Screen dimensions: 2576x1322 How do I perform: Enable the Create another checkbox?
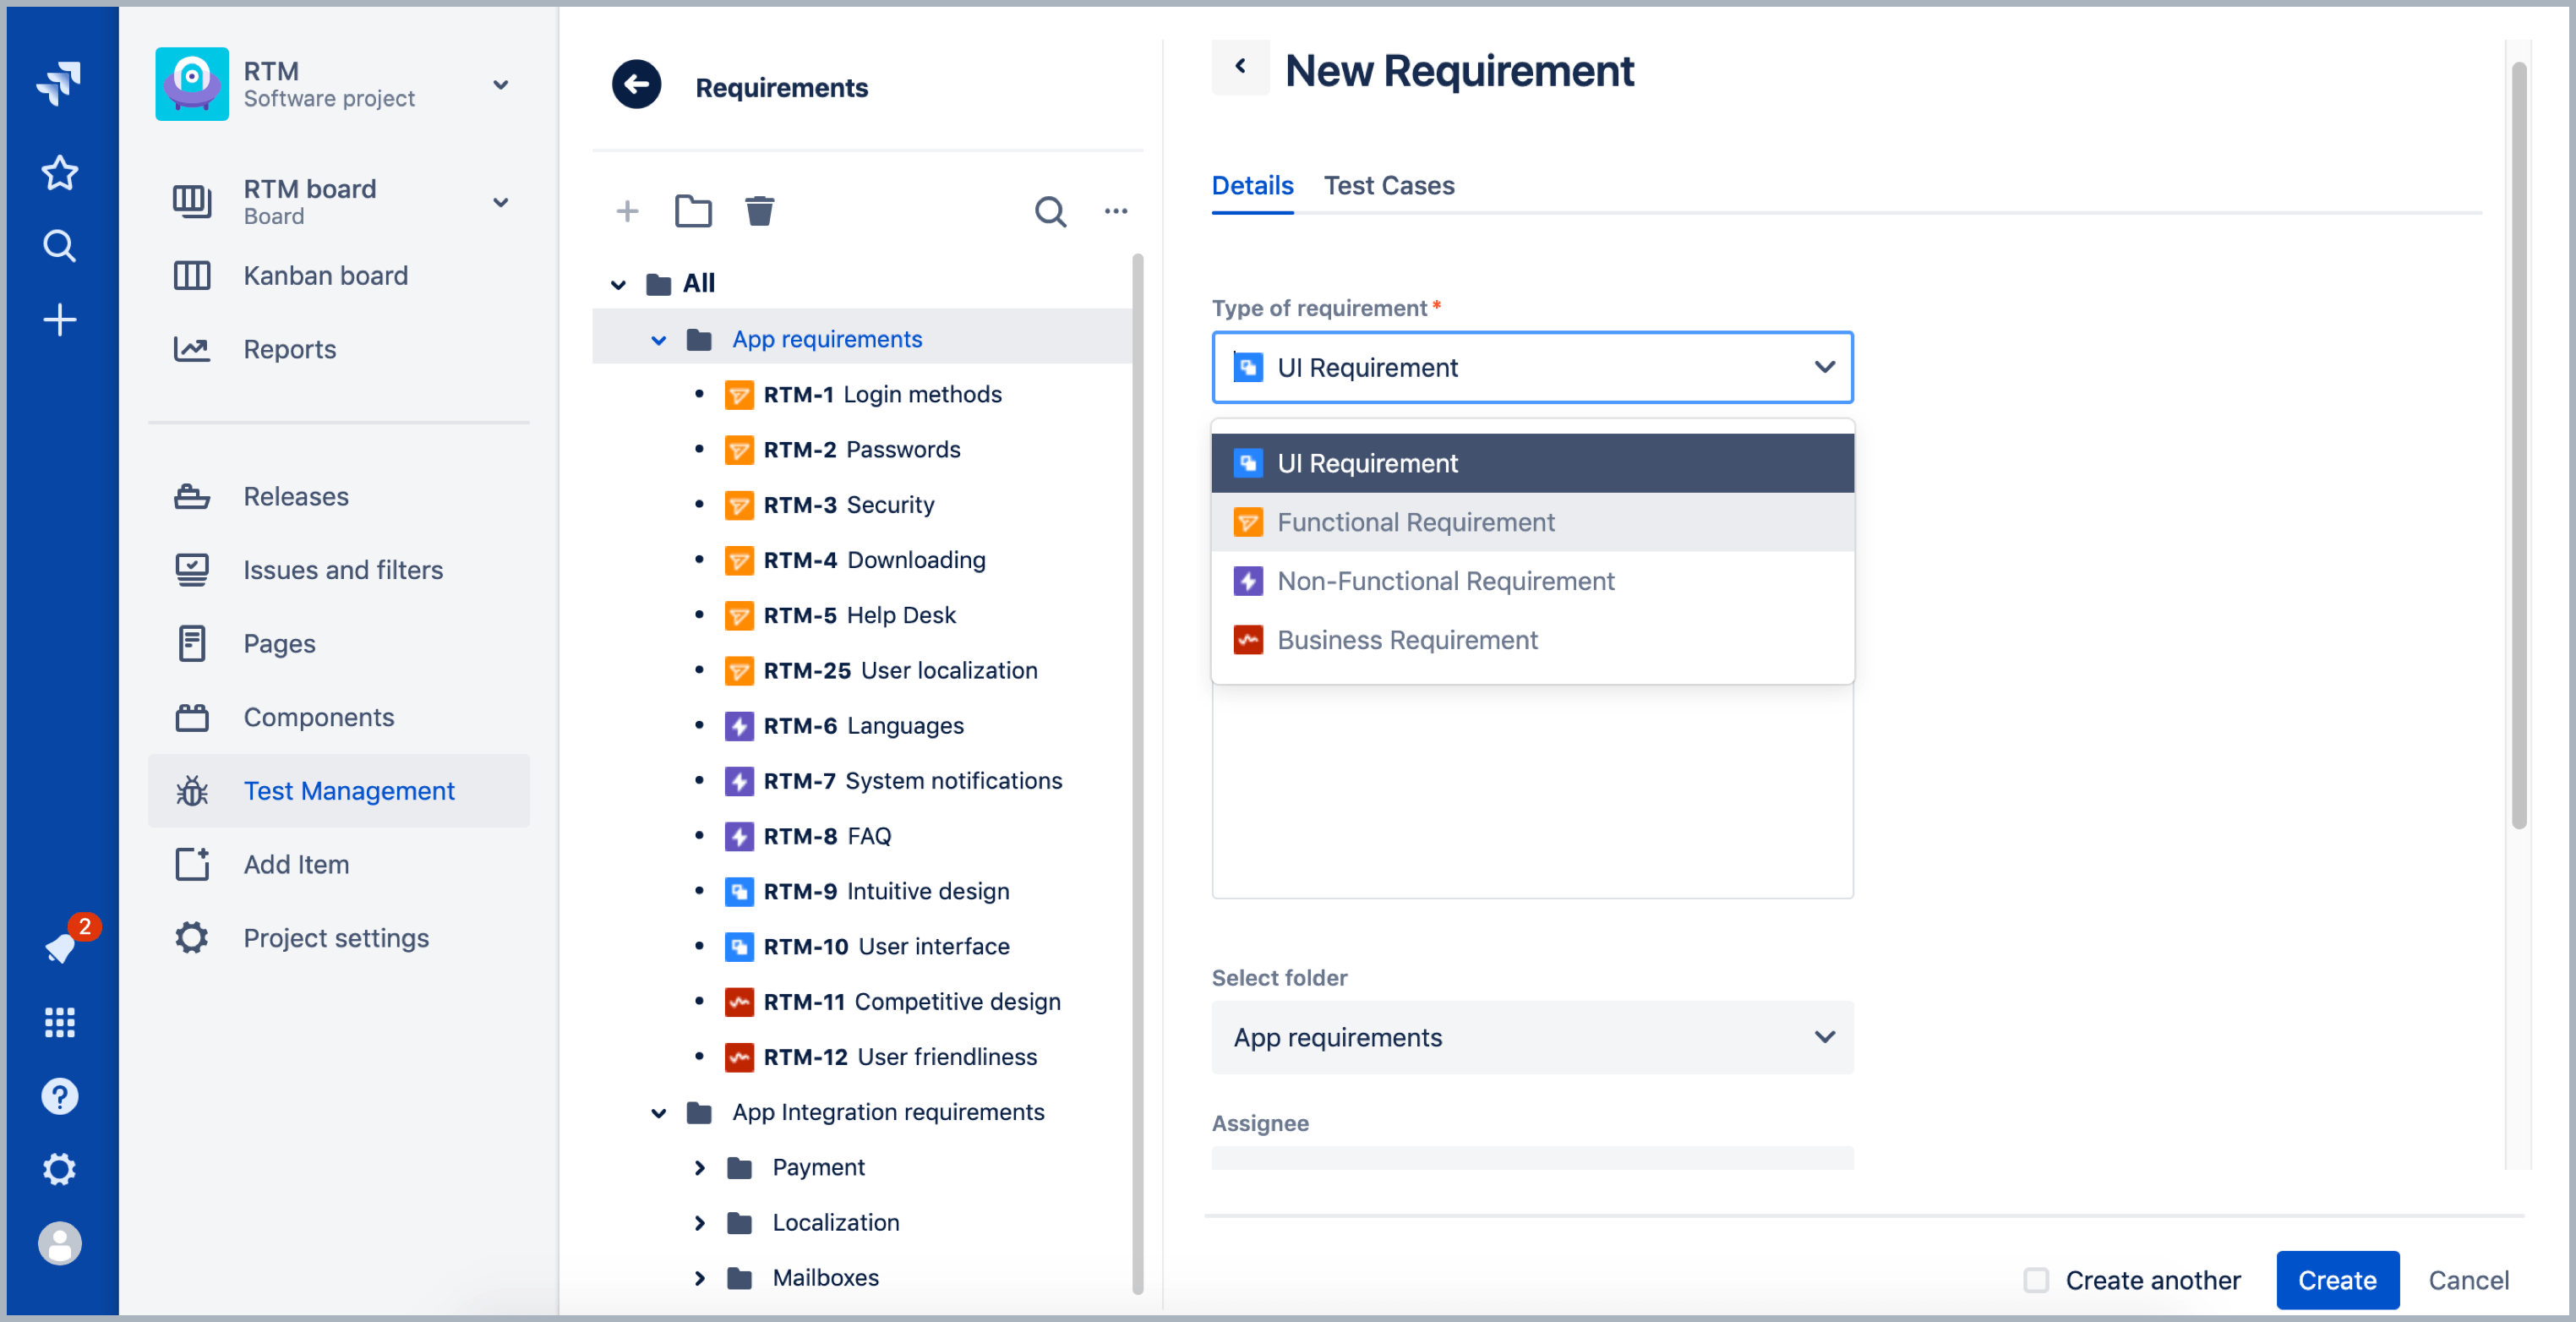[2036, 1280]
